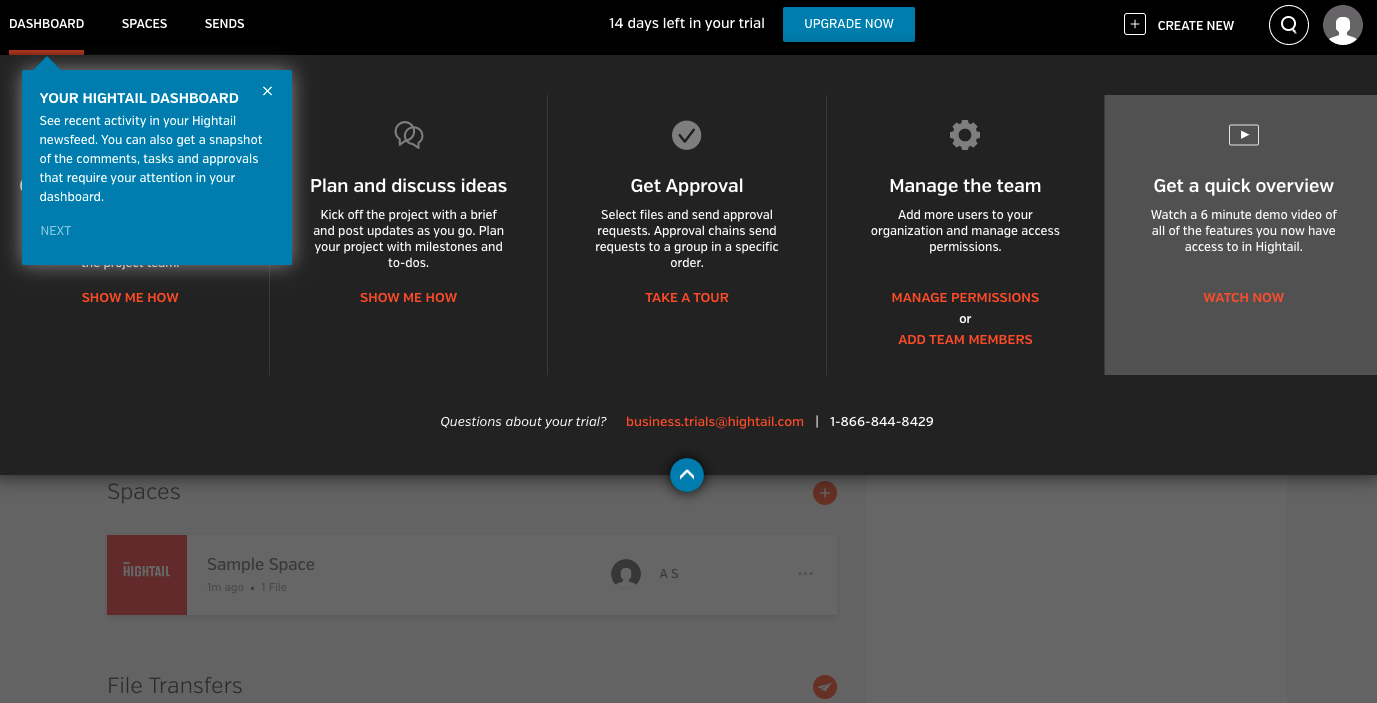Click the Manage Permissions link
The width and height of the screenshot is (1377, 703).
pos(965,298)
